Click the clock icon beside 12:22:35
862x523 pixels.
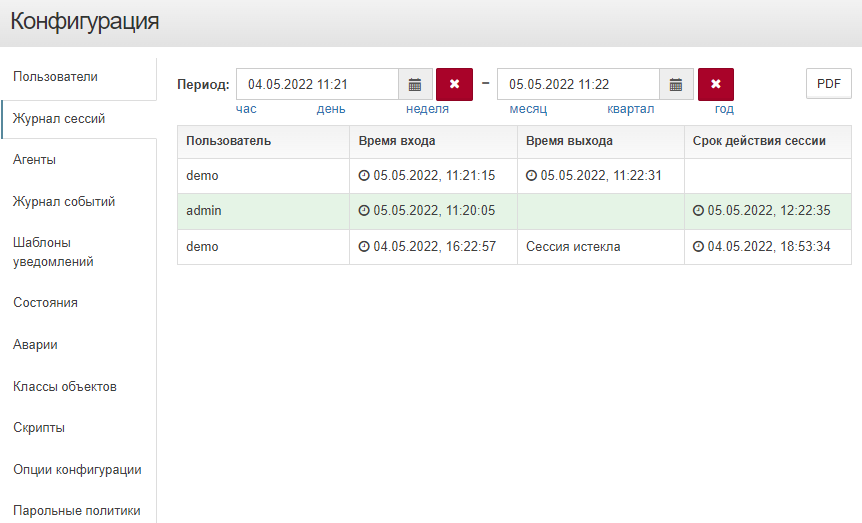pyautogui.click(x=698, y=211)
